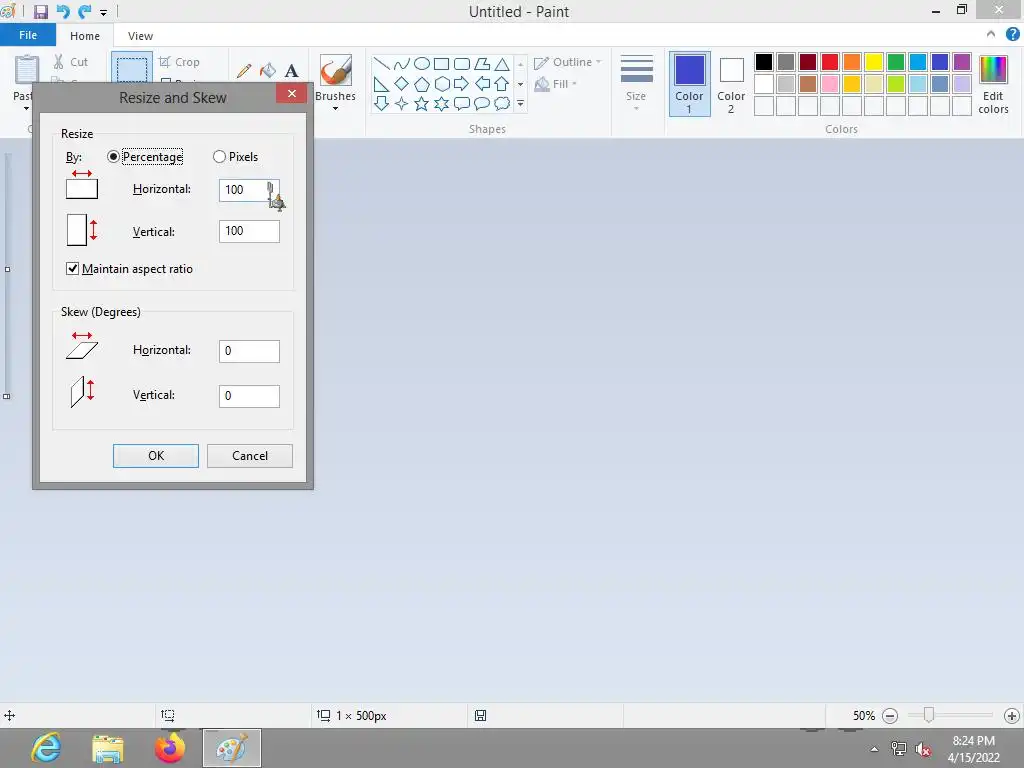This screenshot has height=768, width=1024.
Task: Choose the Hexagon shape
Action: pyautogui.click(x=442, y=84)
